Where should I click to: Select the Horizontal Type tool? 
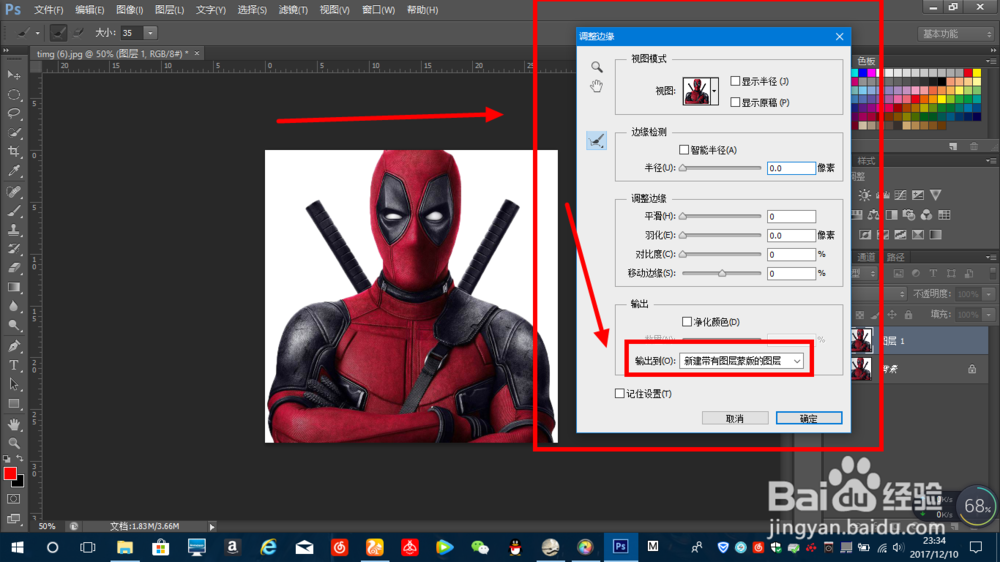coord(13,365)
